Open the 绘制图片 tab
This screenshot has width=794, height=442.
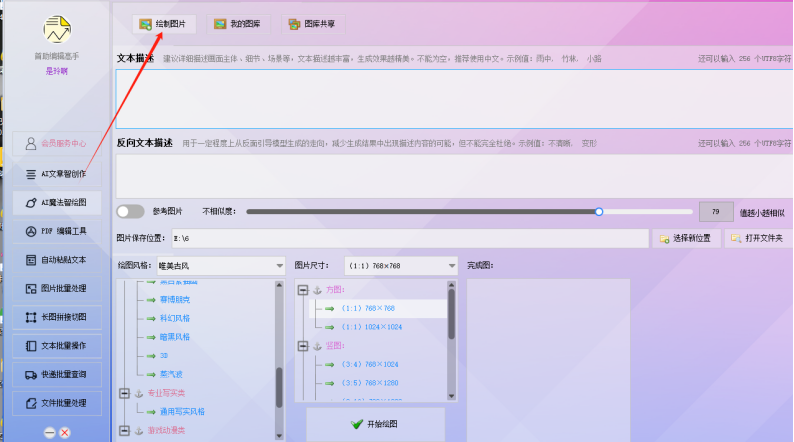[x=164, y=24]
